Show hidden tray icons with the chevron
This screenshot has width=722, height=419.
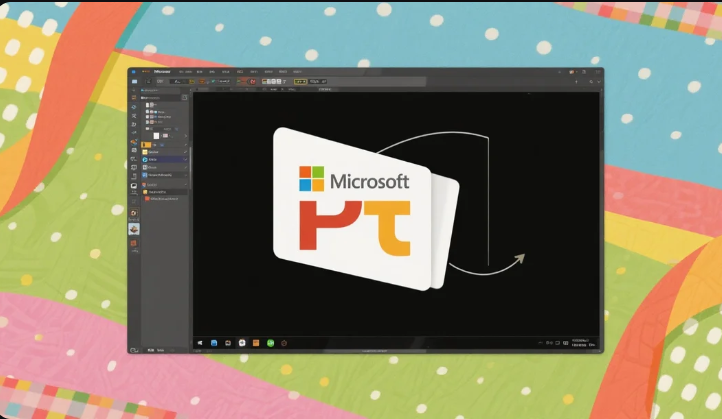click(540, 343)
